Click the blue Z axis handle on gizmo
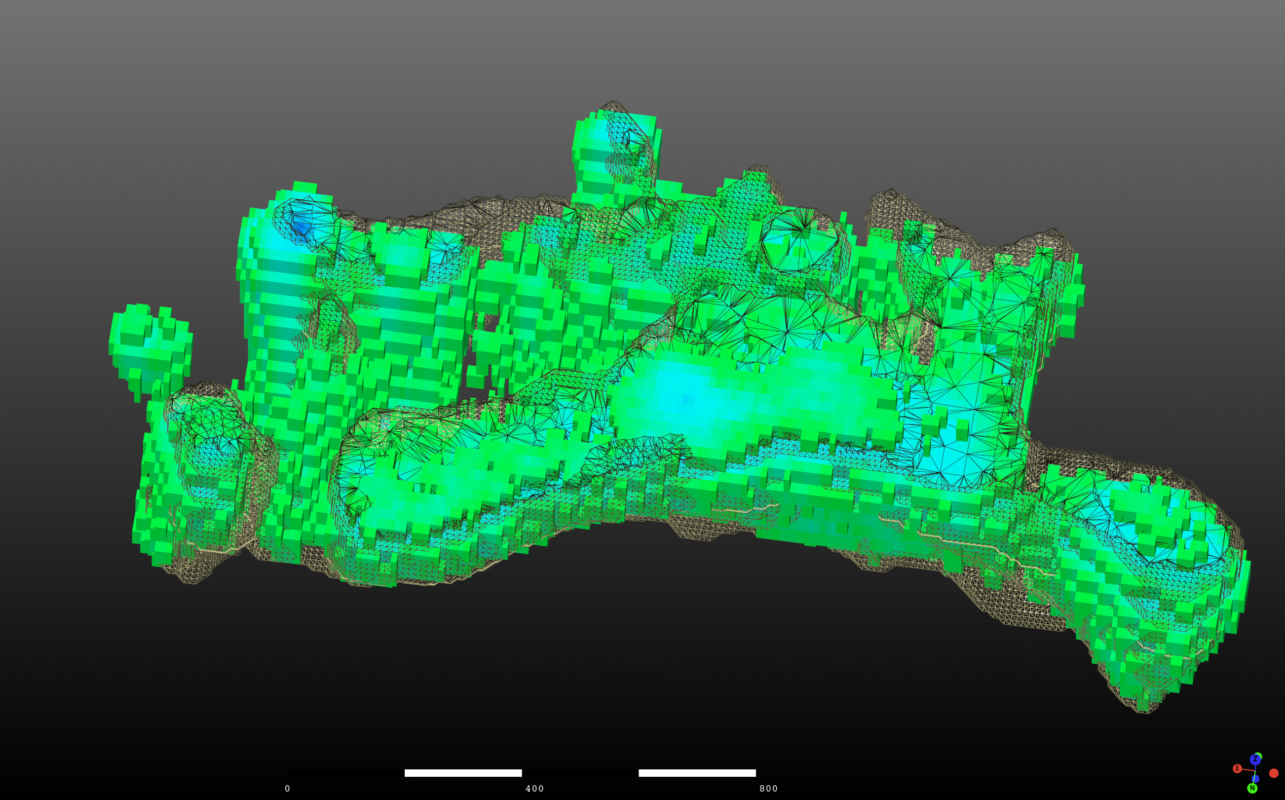The width and height of the screenshot is (1285, 800). (x=1255, y=759)
